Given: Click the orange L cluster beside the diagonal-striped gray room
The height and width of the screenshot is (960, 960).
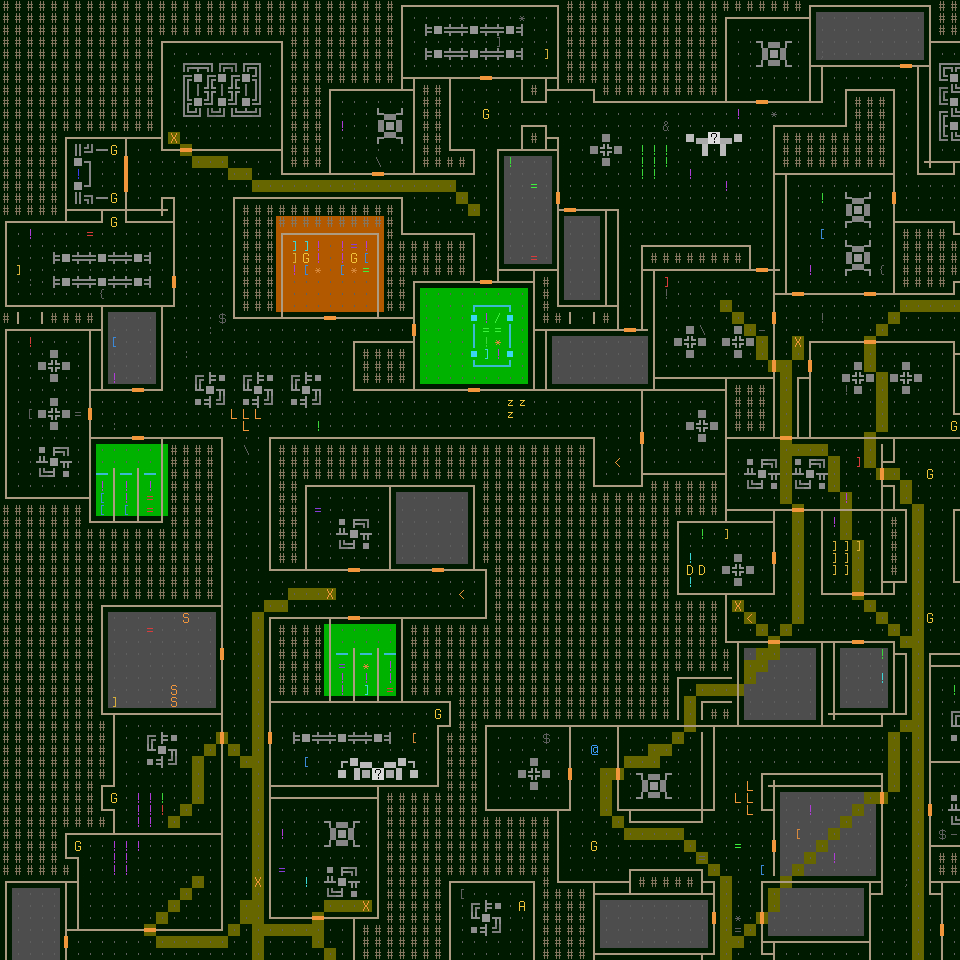Looking at the screenshot, I should [744, 798].
